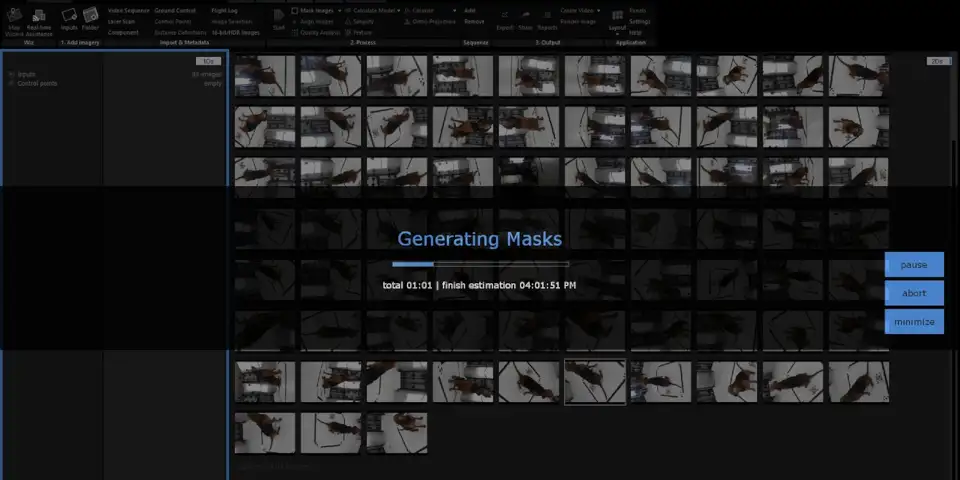Open the Layout dropdown
960x480 pixels.
point(617,20)
